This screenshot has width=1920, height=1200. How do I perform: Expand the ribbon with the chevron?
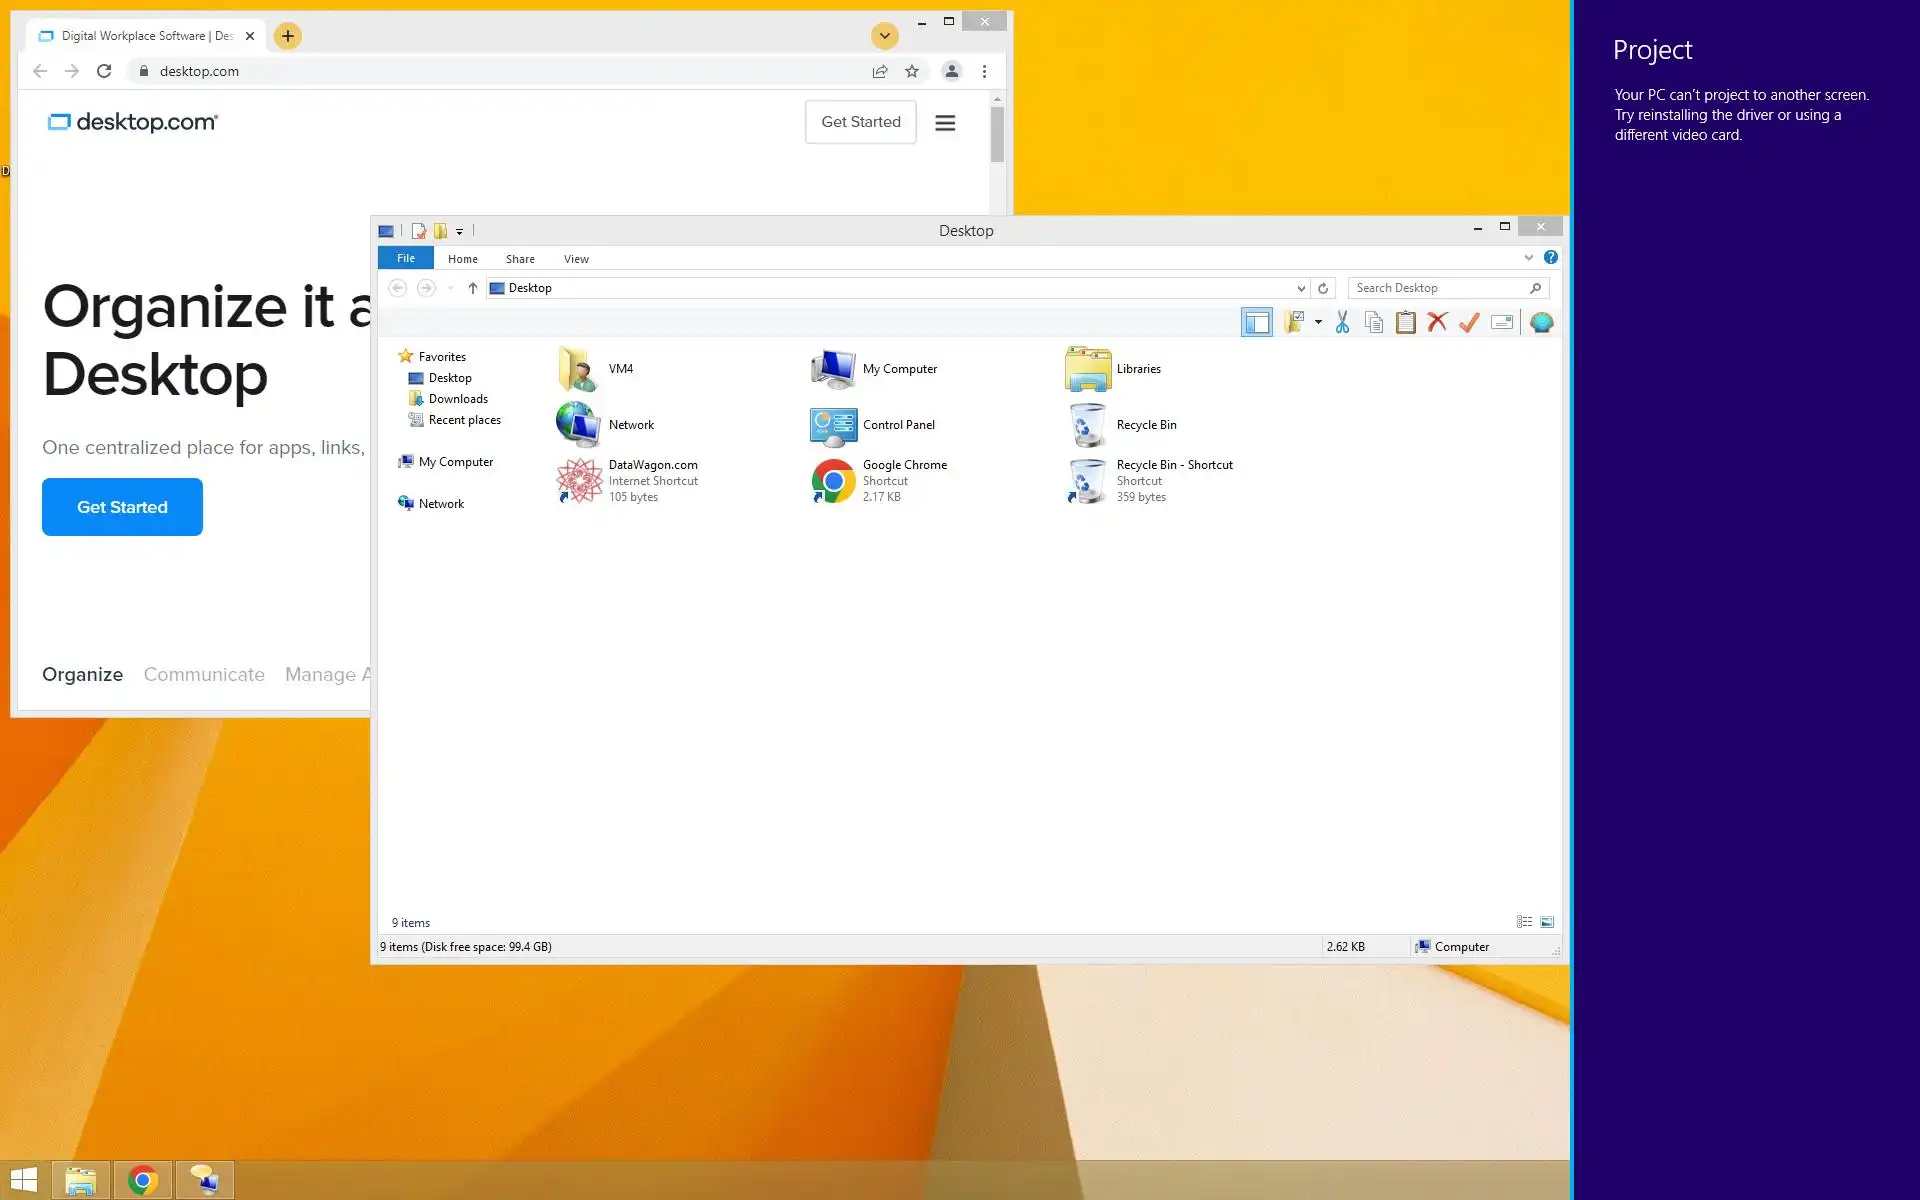[x=1528, y=258]
